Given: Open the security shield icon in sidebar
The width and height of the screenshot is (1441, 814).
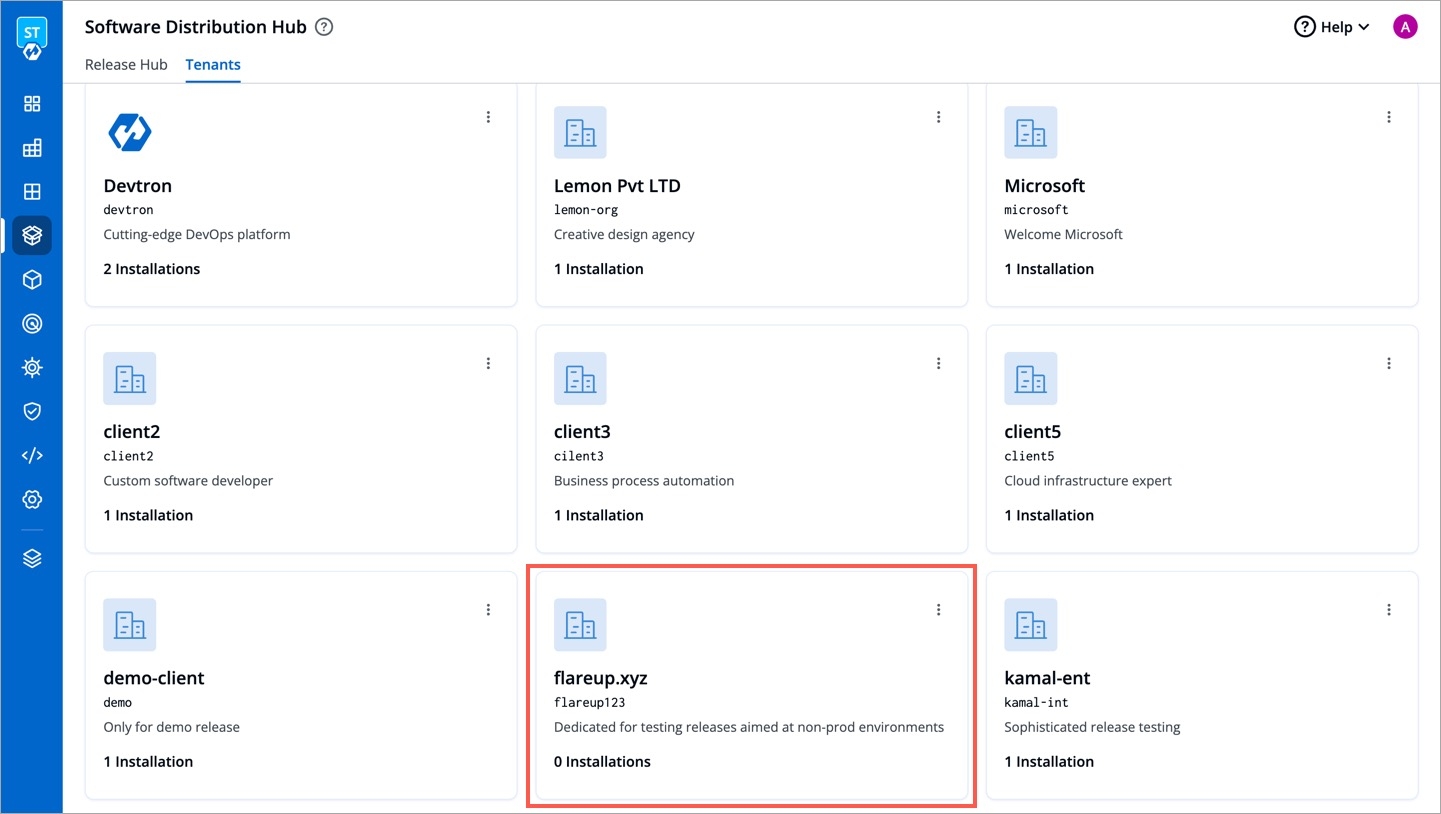Looking at the screenshot, I should 32,411.
